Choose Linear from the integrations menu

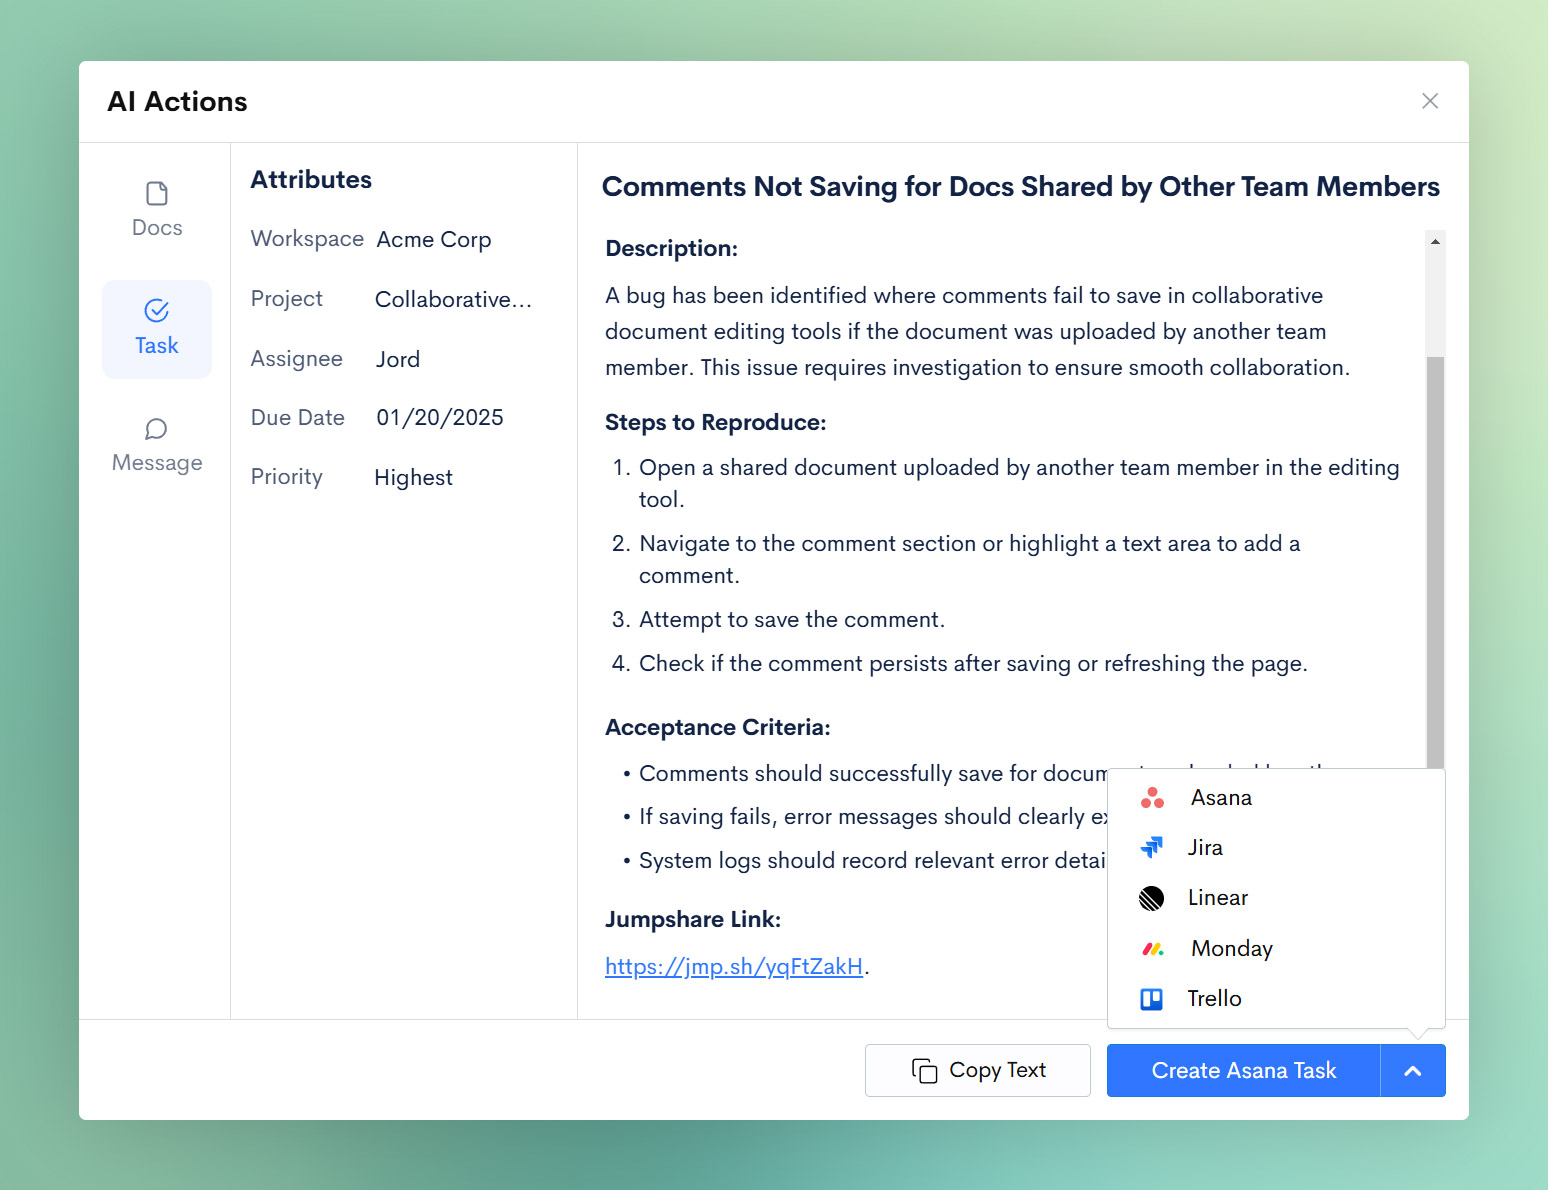pyautogui.click(x=1217, y=898)
